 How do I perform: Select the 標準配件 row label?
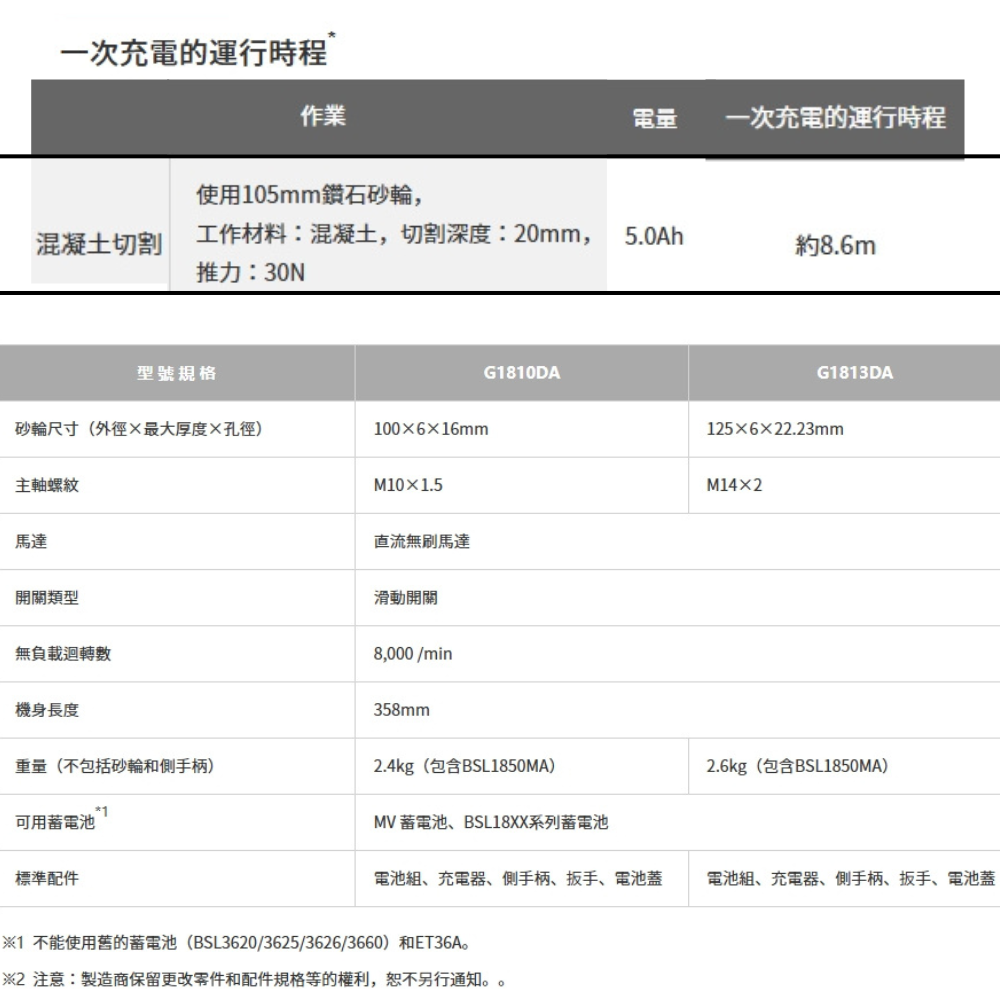(x=47, y=878)
